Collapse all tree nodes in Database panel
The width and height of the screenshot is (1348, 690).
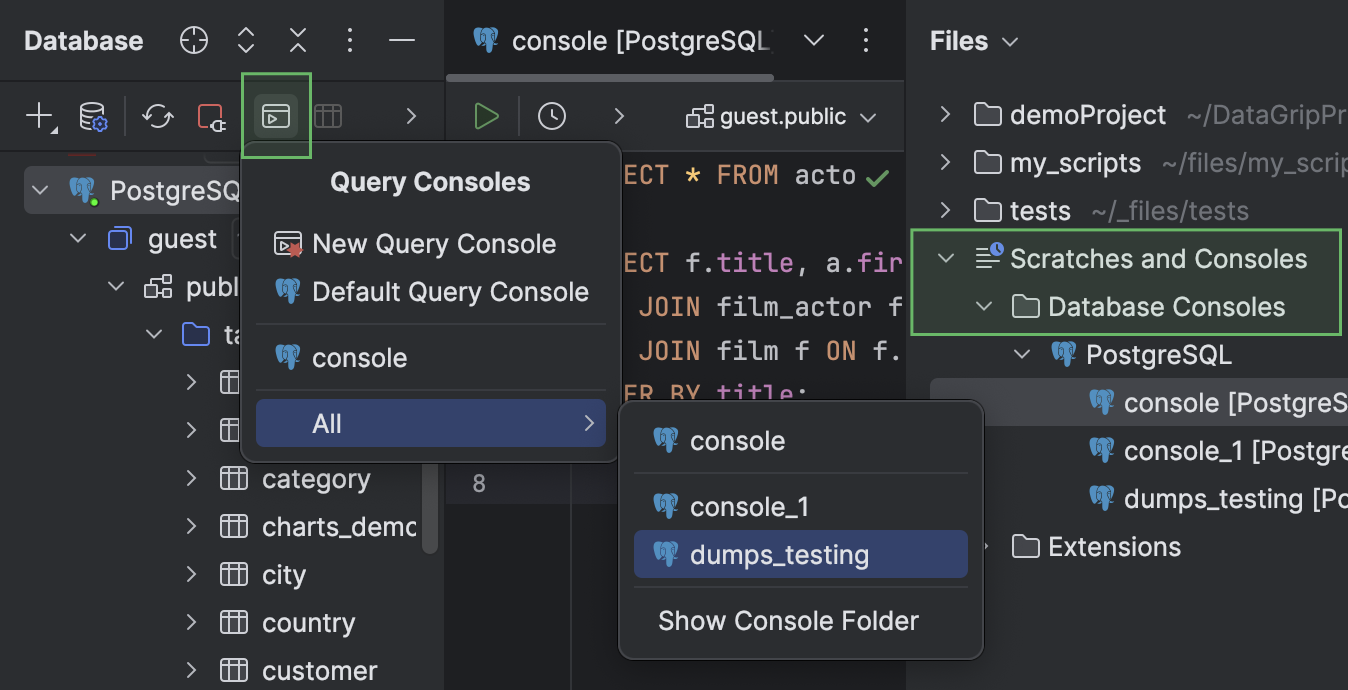point(297,40)
